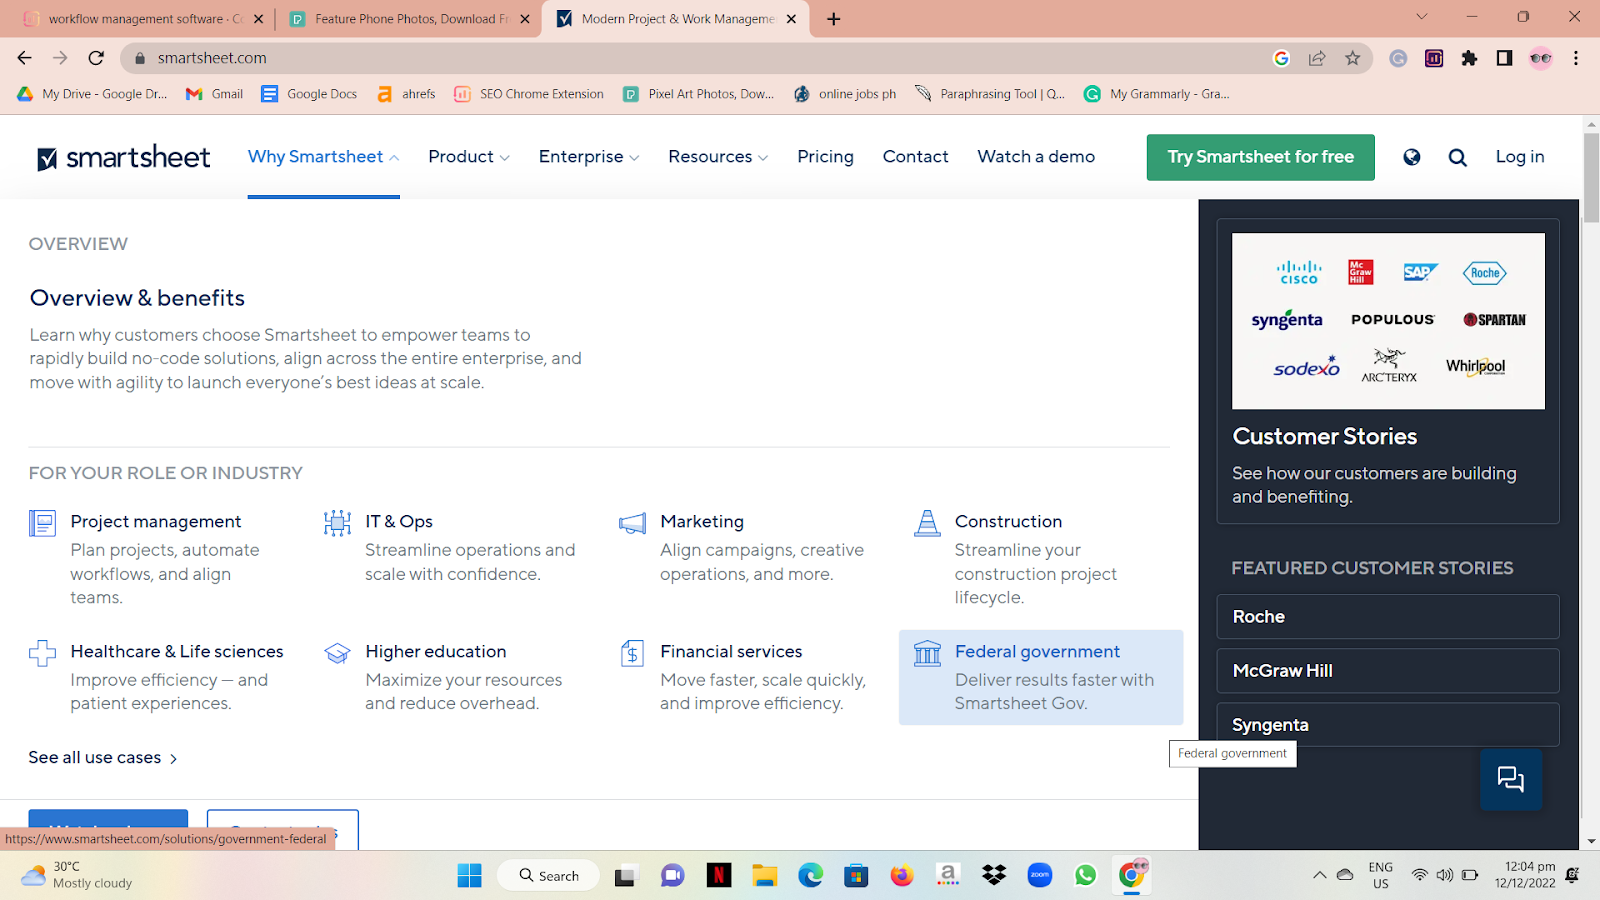Open the Construction solution
This screenshot has width=1600, height=900.
click(x=1008, y=522)
